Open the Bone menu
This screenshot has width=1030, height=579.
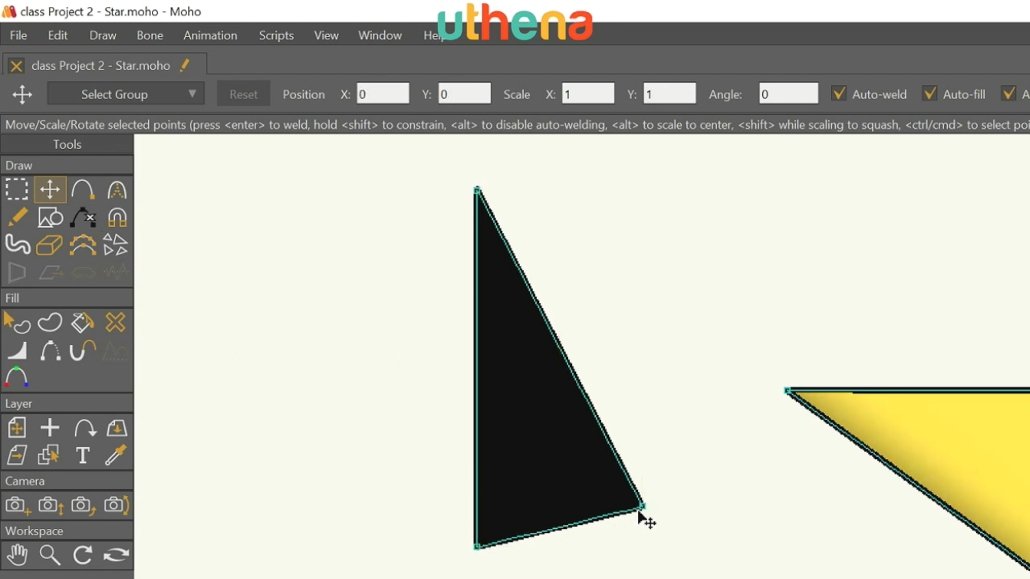pyautogui.click(x=150, y=35)
